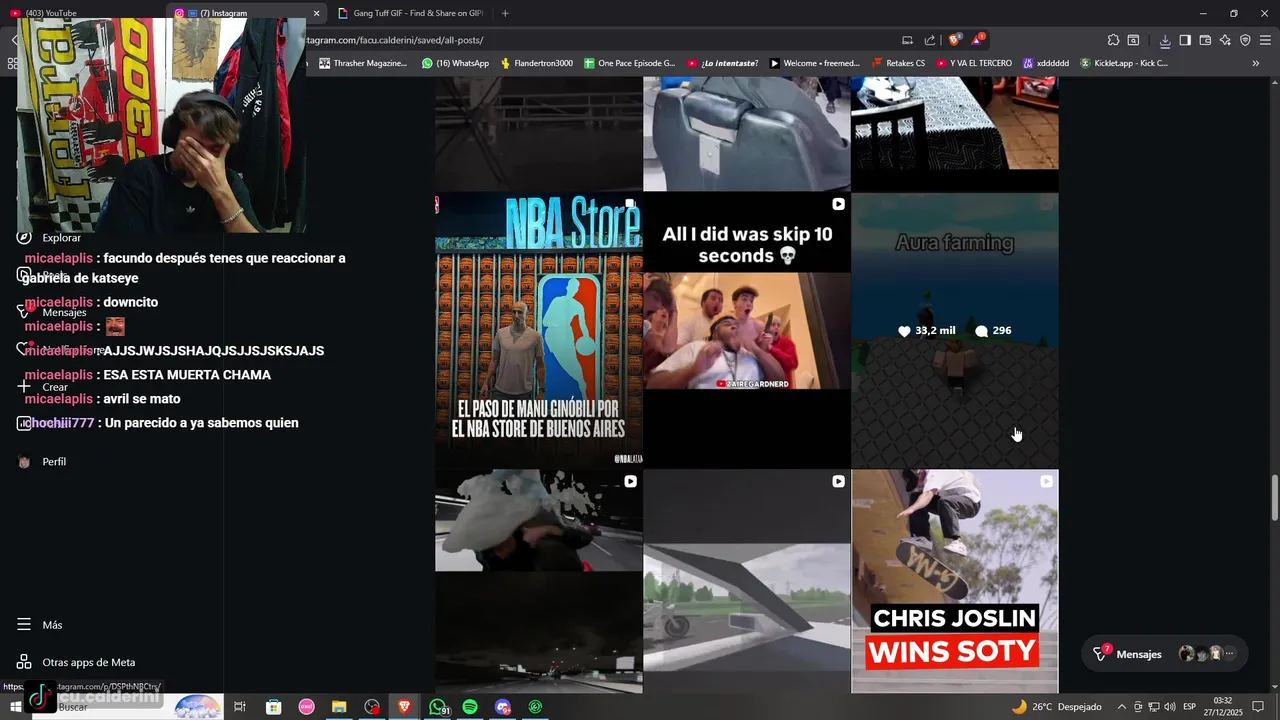The image size is (1280, 720).
Task: Click the weather 26°C Despejado widget
Action: click(x=1057, y=707)
